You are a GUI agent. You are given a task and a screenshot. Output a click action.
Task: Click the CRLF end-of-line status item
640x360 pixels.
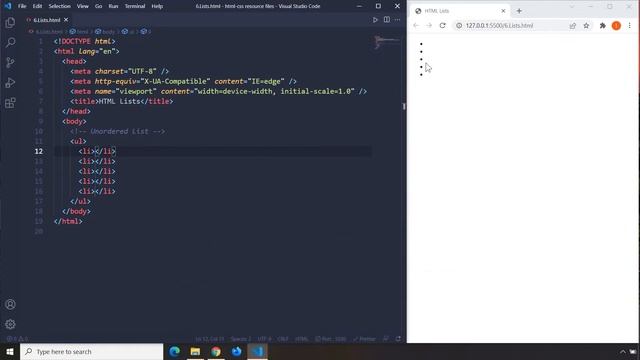283,339
